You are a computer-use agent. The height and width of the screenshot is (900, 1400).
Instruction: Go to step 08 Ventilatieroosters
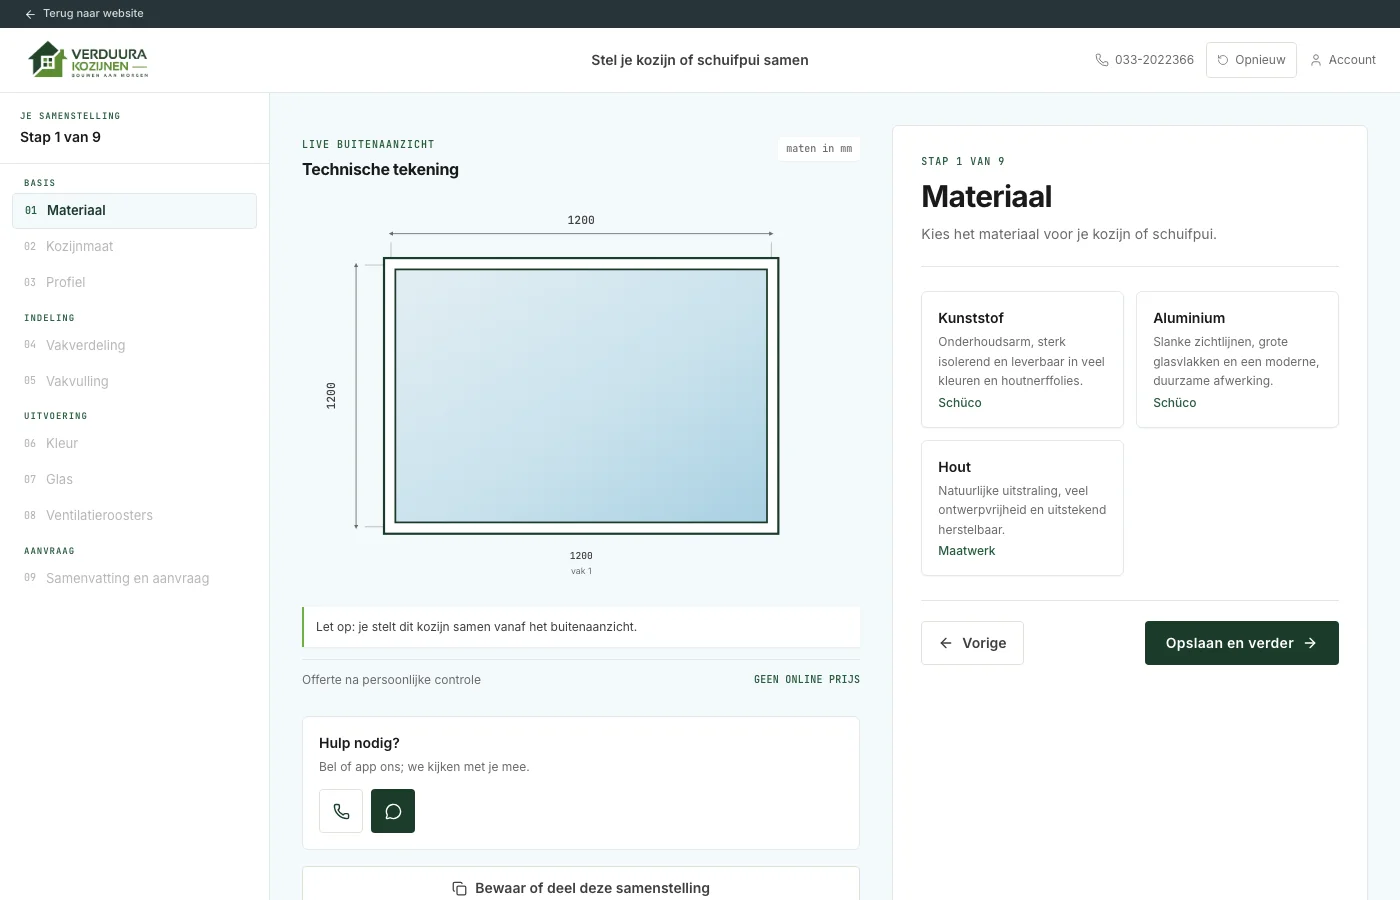[134, 515]
